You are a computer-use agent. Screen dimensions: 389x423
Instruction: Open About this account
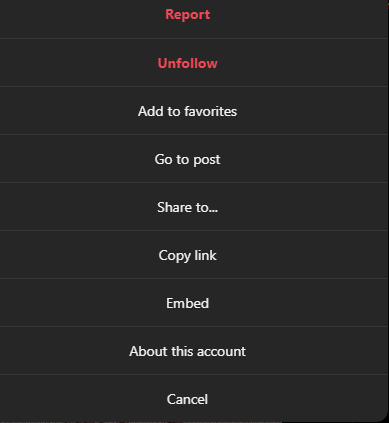pos(188,351)
